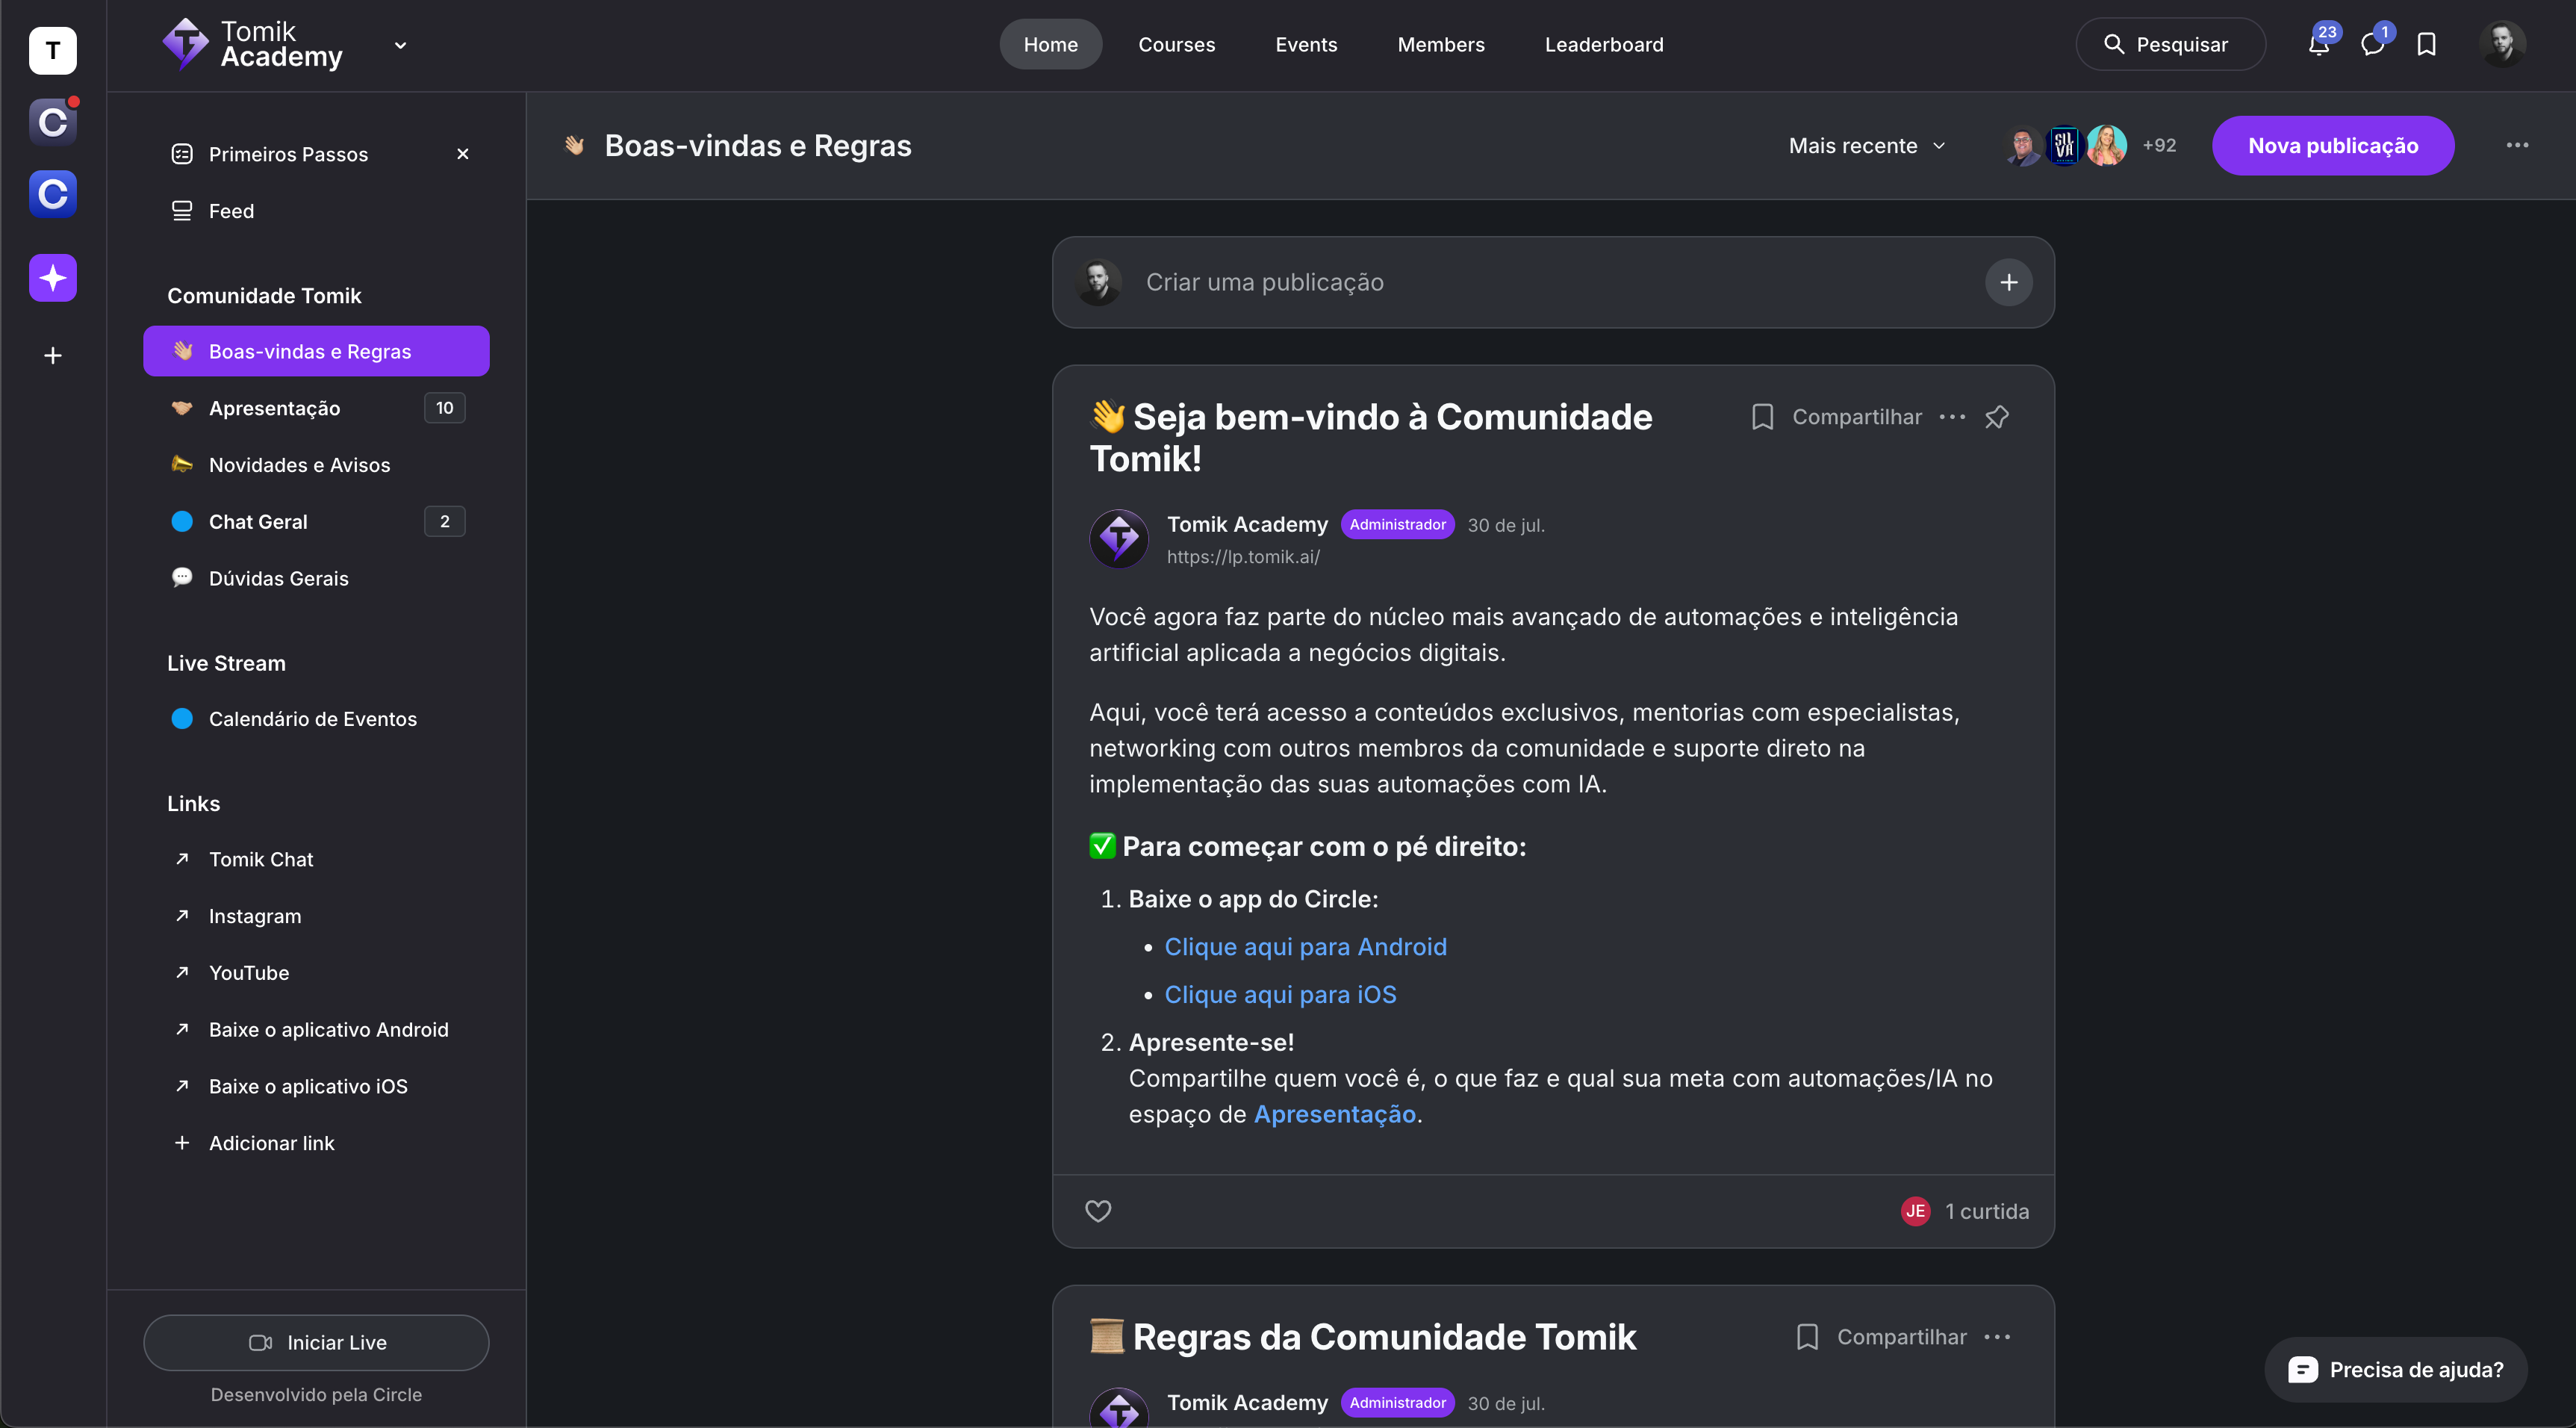Click plus icon in create post box
Viewport: 2576px width, 1428px height.
2008,282
